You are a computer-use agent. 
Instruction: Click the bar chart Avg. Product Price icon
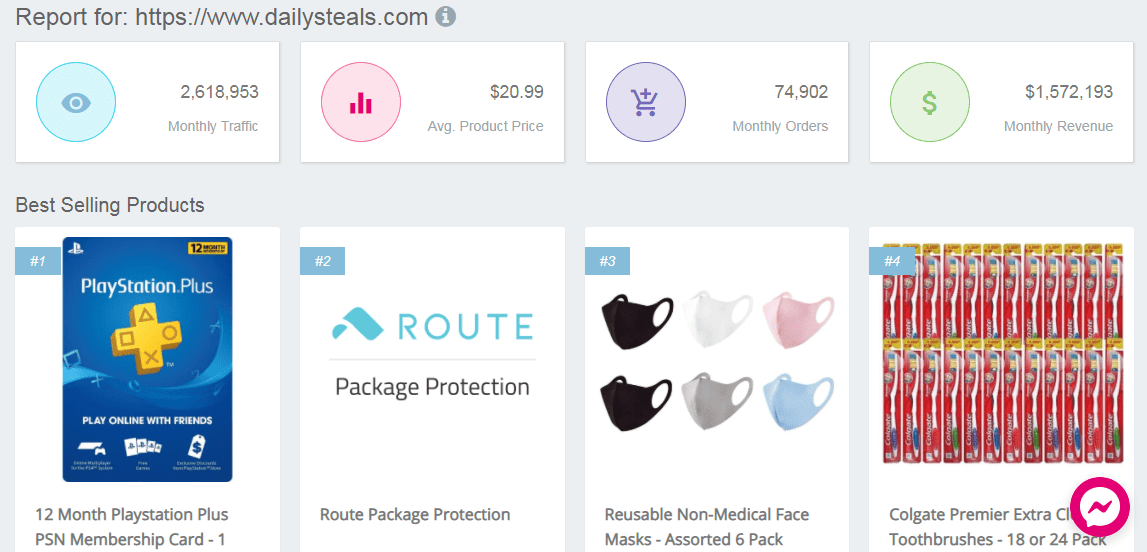(361, 102)
